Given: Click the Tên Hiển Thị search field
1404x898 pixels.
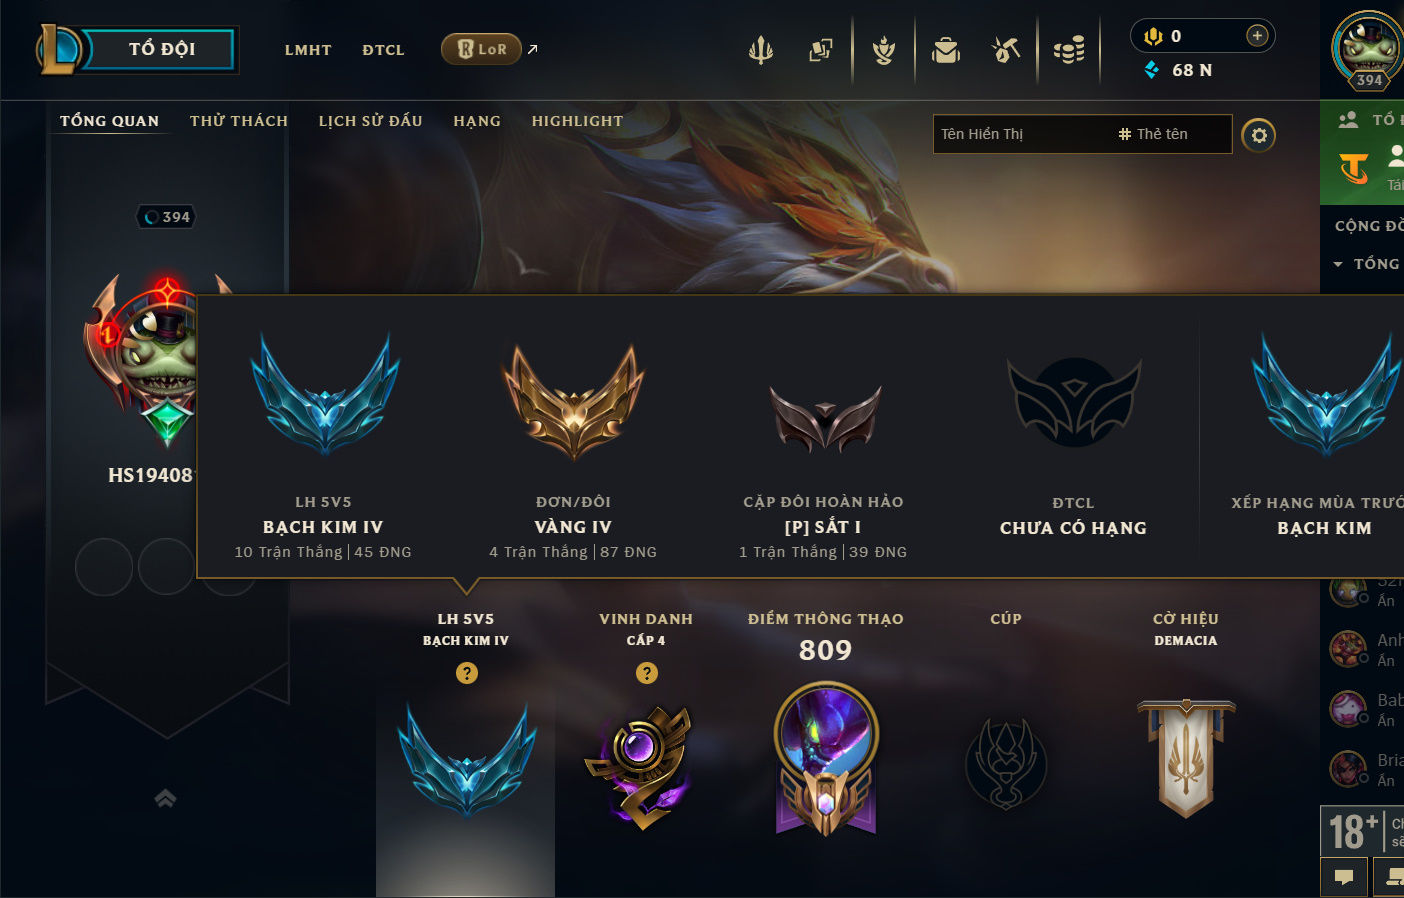Looking at the screenshot, I should click(1022, 134).
